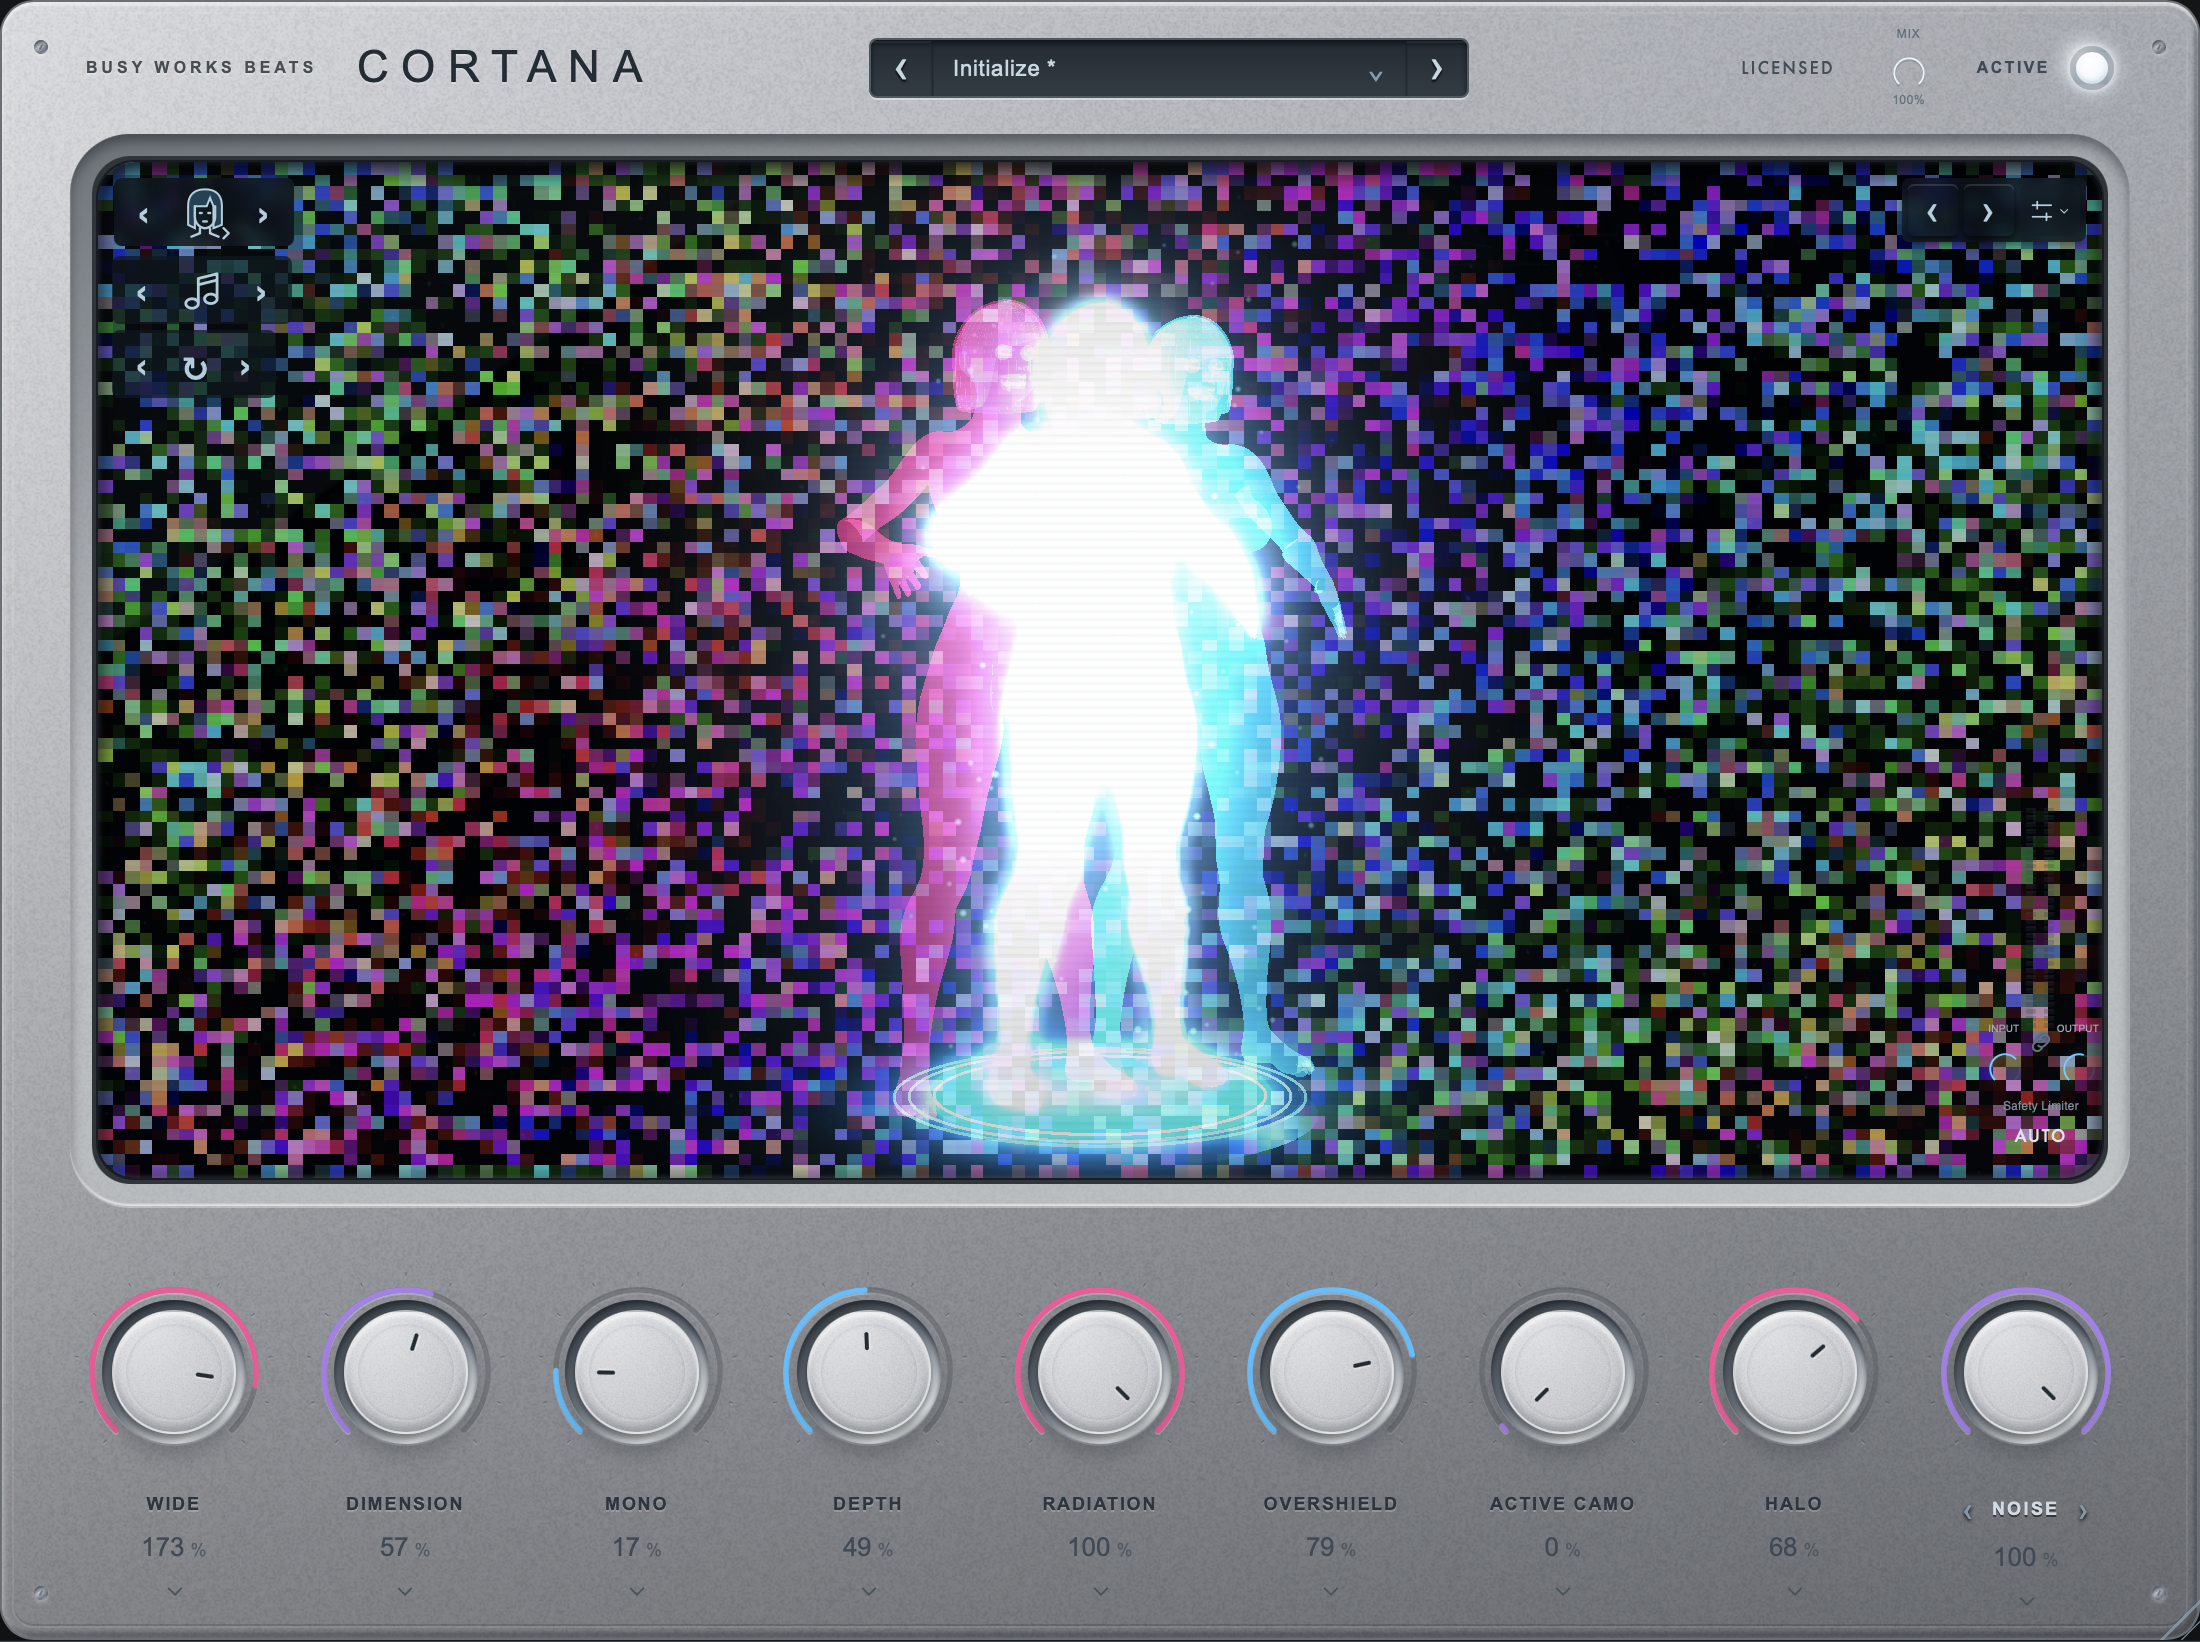This screenshot has width=2200, height=1642.
Task: Toggle the ACTIVE power button
Action: 2092,68
